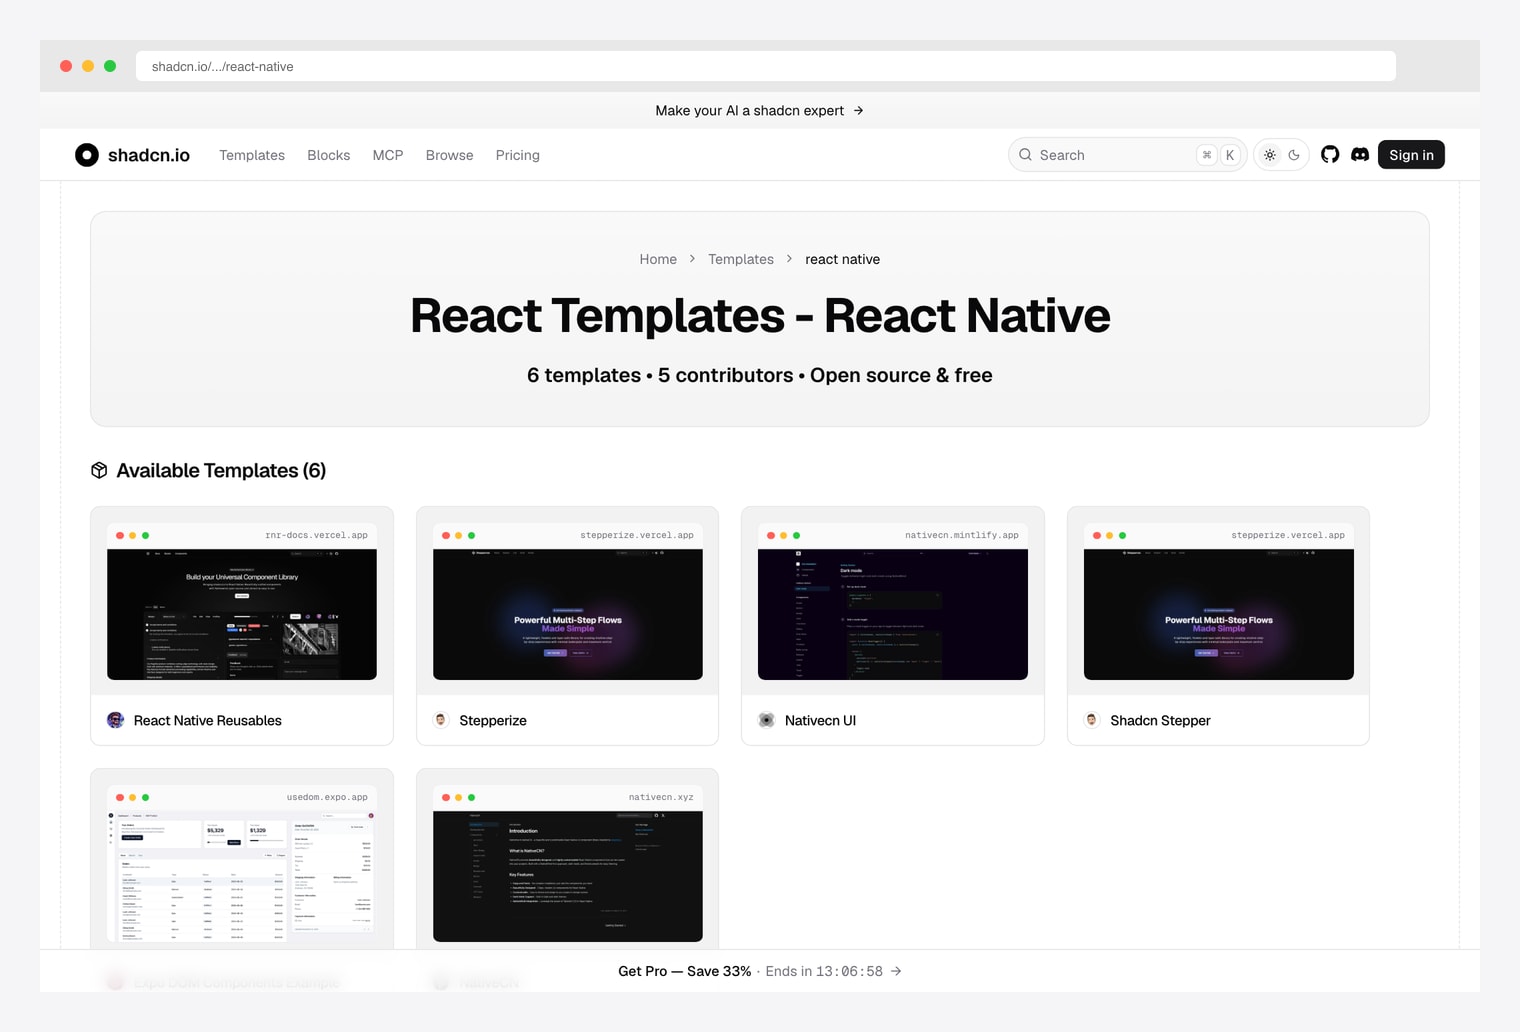The width and height of the screenshot is (1520, 1032).
Task: Open the MCP nav item
Action: 388,155
